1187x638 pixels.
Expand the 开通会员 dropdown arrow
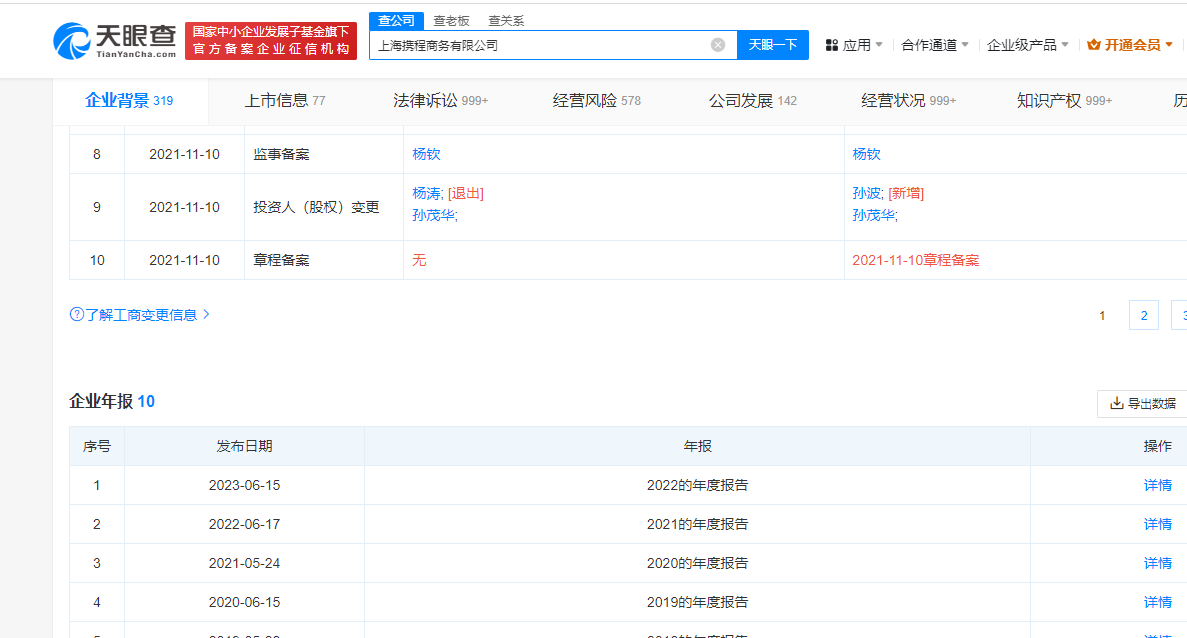click(1169, 45)
